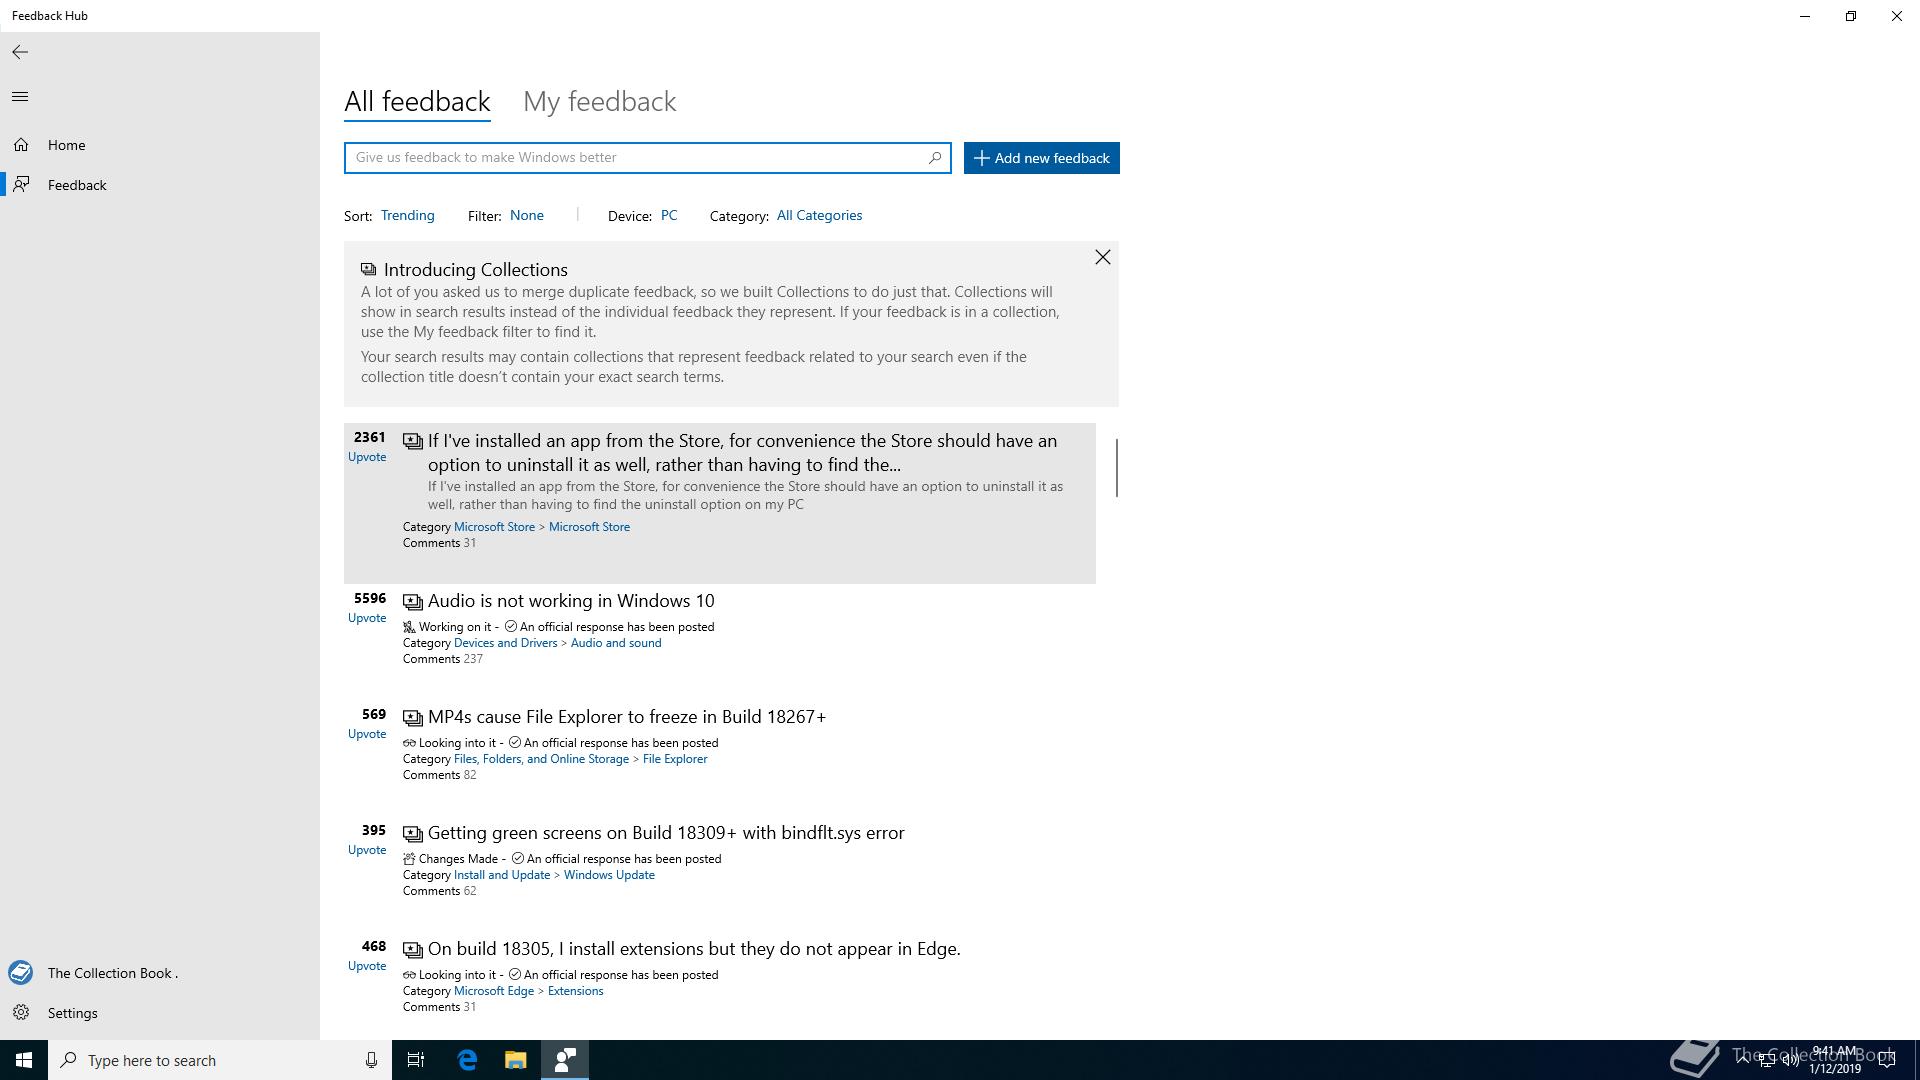1920x1080 pixels.
Task: Upvote MP4s cause File Explorer freeze
Action: click(x=367, y=734)
